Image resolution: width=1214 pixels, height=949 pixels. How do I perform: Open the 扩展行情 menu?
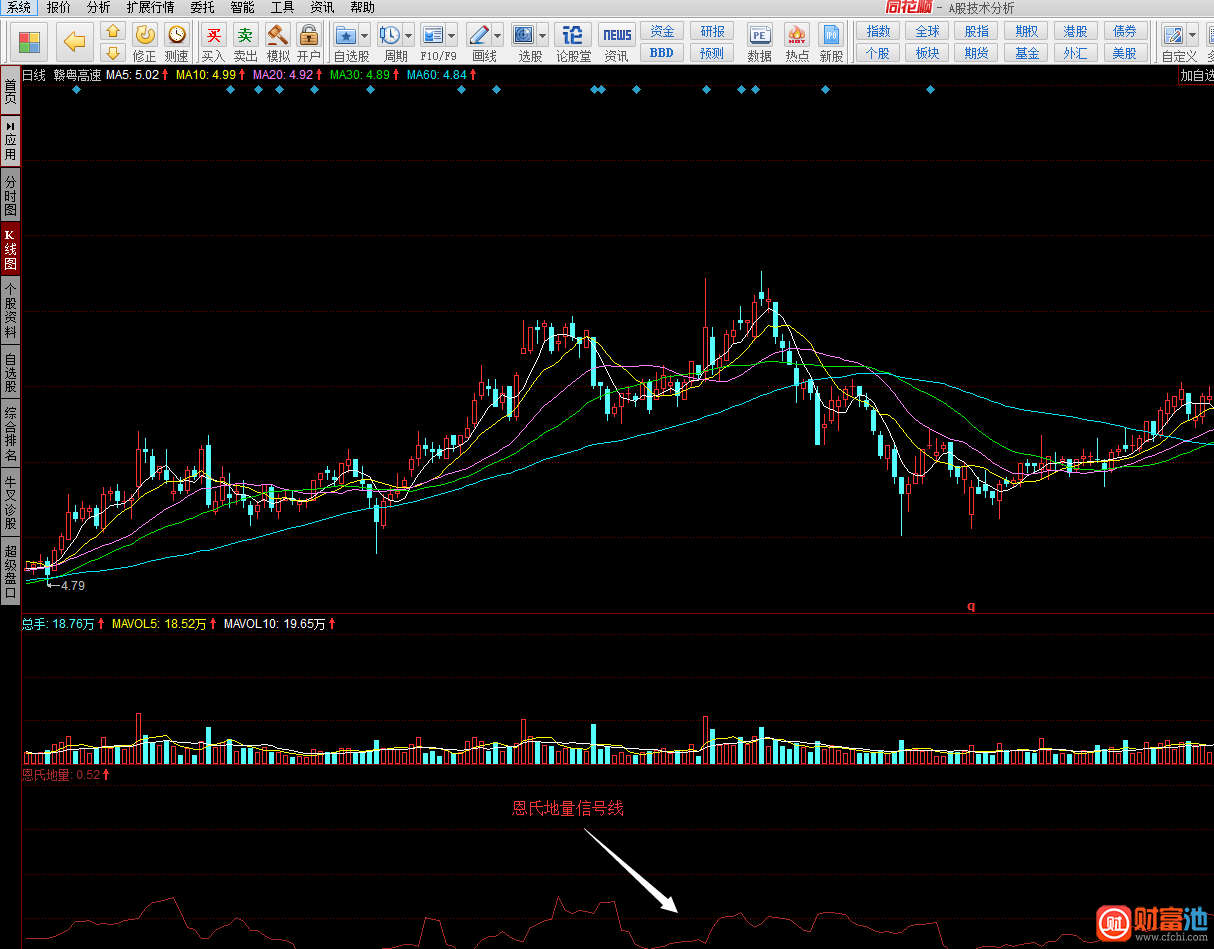tap(150, 7)
